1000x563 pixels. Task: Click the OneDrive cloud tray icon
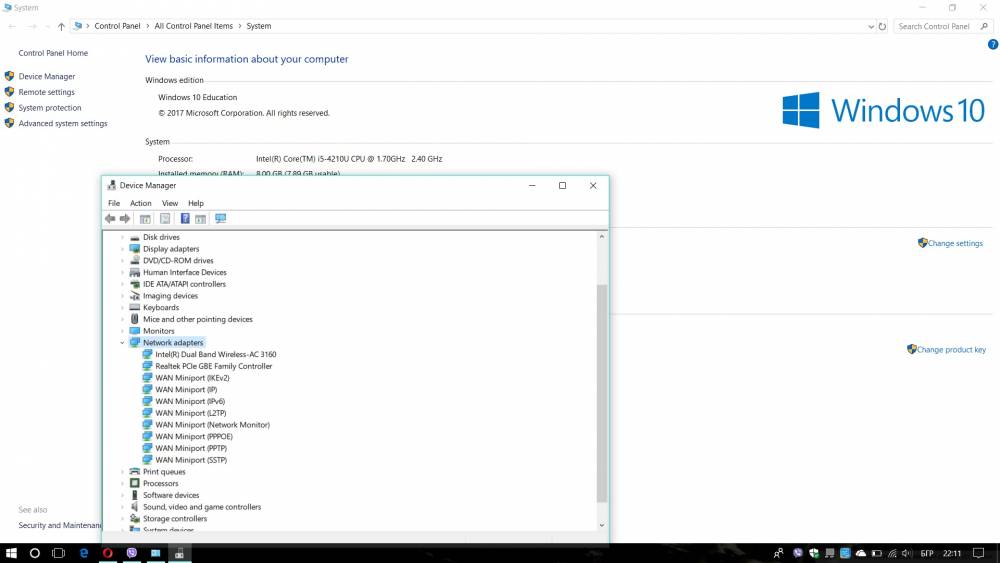(x=861, y=553)
